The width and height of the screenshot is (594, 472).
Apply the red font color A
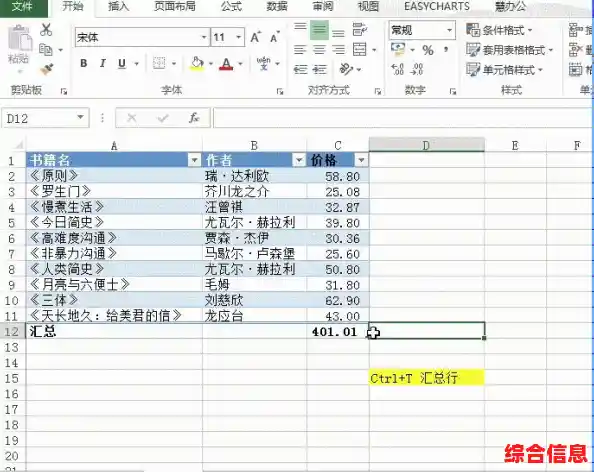coord(226,63)
